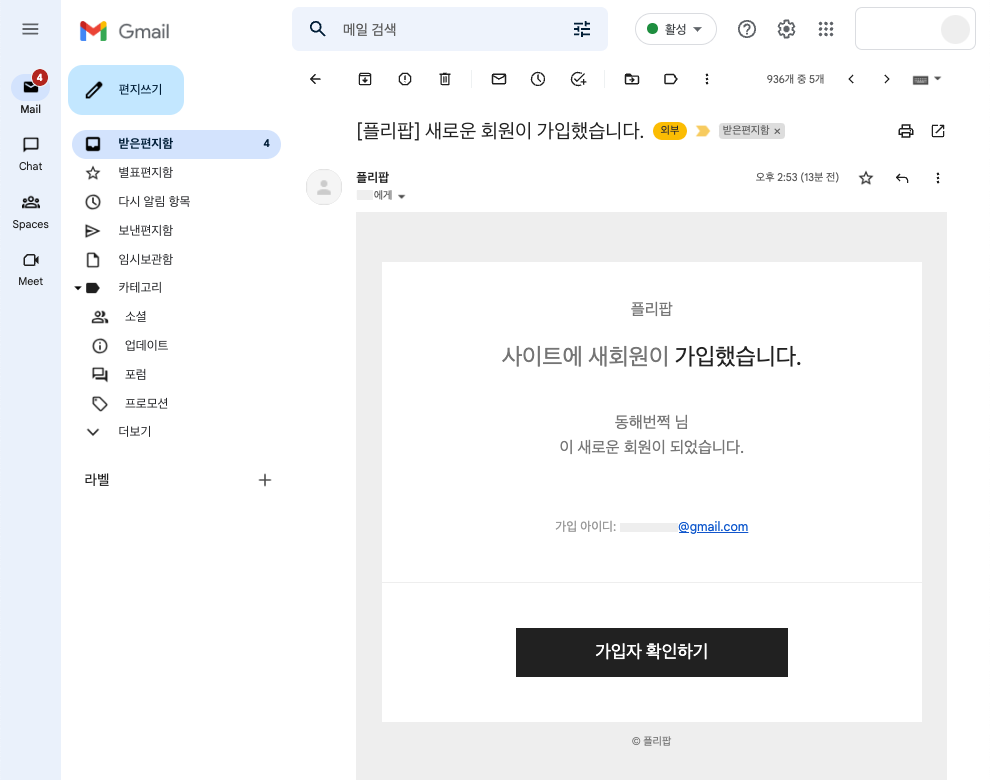Go back to inbox with arrow
The height and width of the screenshot is (780, 990).
click(315, 79)
